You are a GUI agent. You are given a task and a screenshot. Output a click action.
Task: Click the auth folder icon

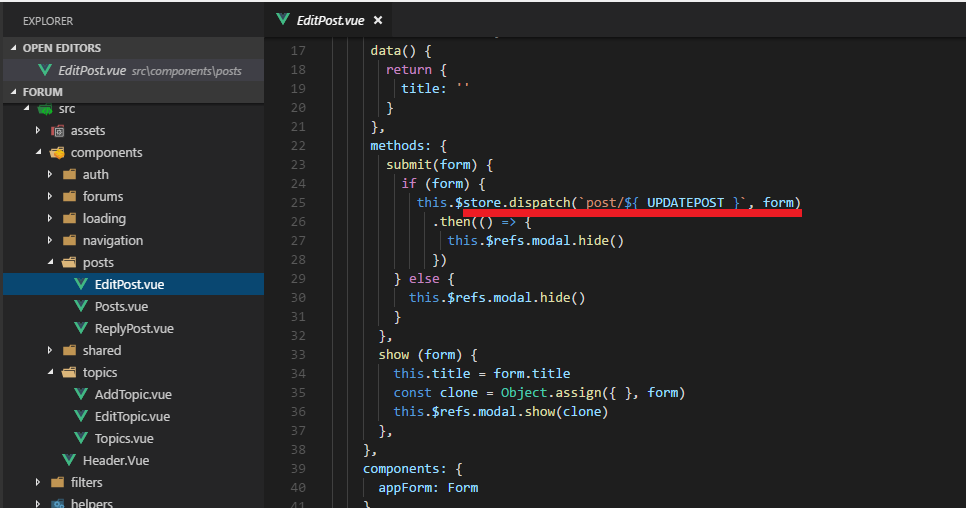(70, 174)
